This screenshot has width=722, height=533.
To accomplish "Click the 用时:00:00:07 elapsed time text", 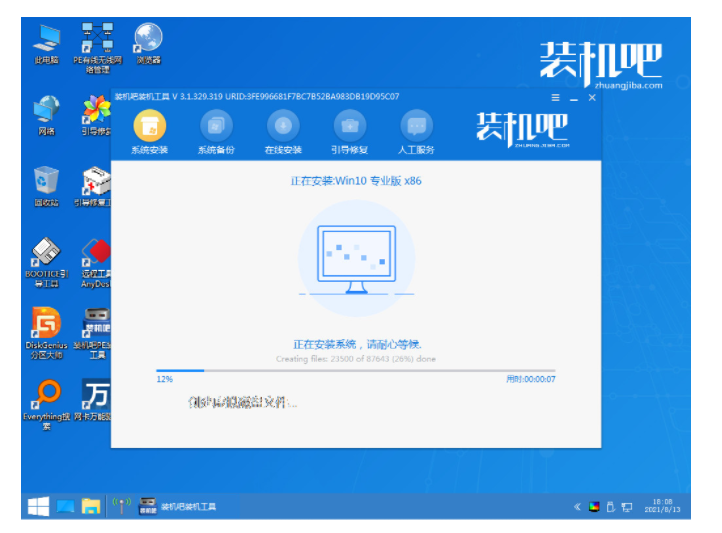I will coord(530,379).
